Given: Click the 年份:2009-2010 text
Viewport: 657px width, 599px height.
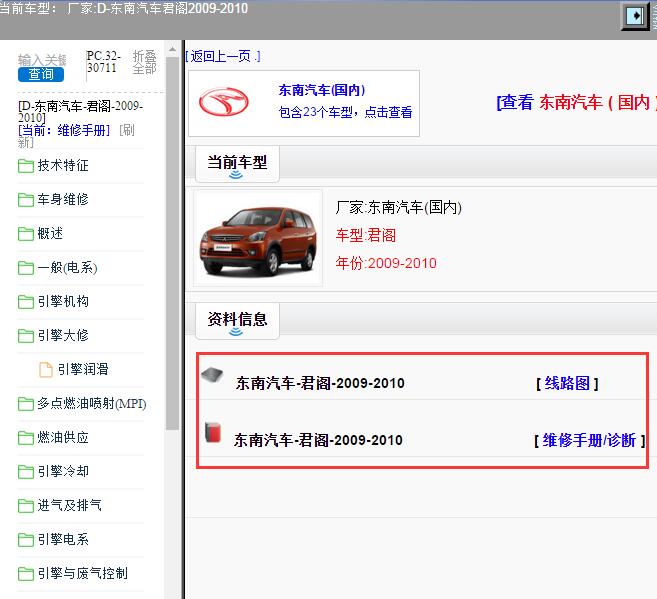Looking at the screenshot, I should tap(386, 263).
